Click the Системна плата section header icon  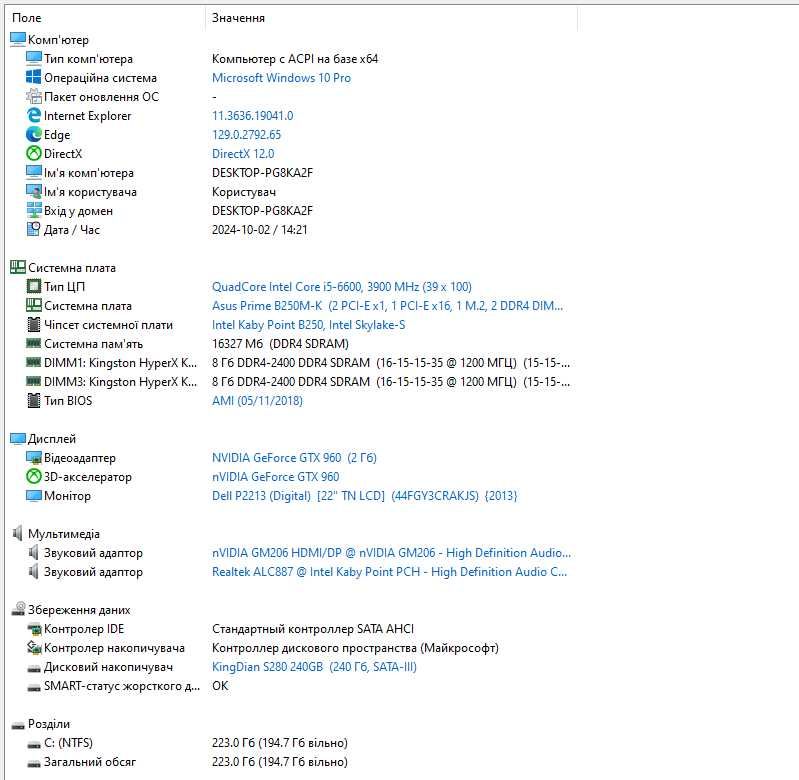(x=18, y=267)
